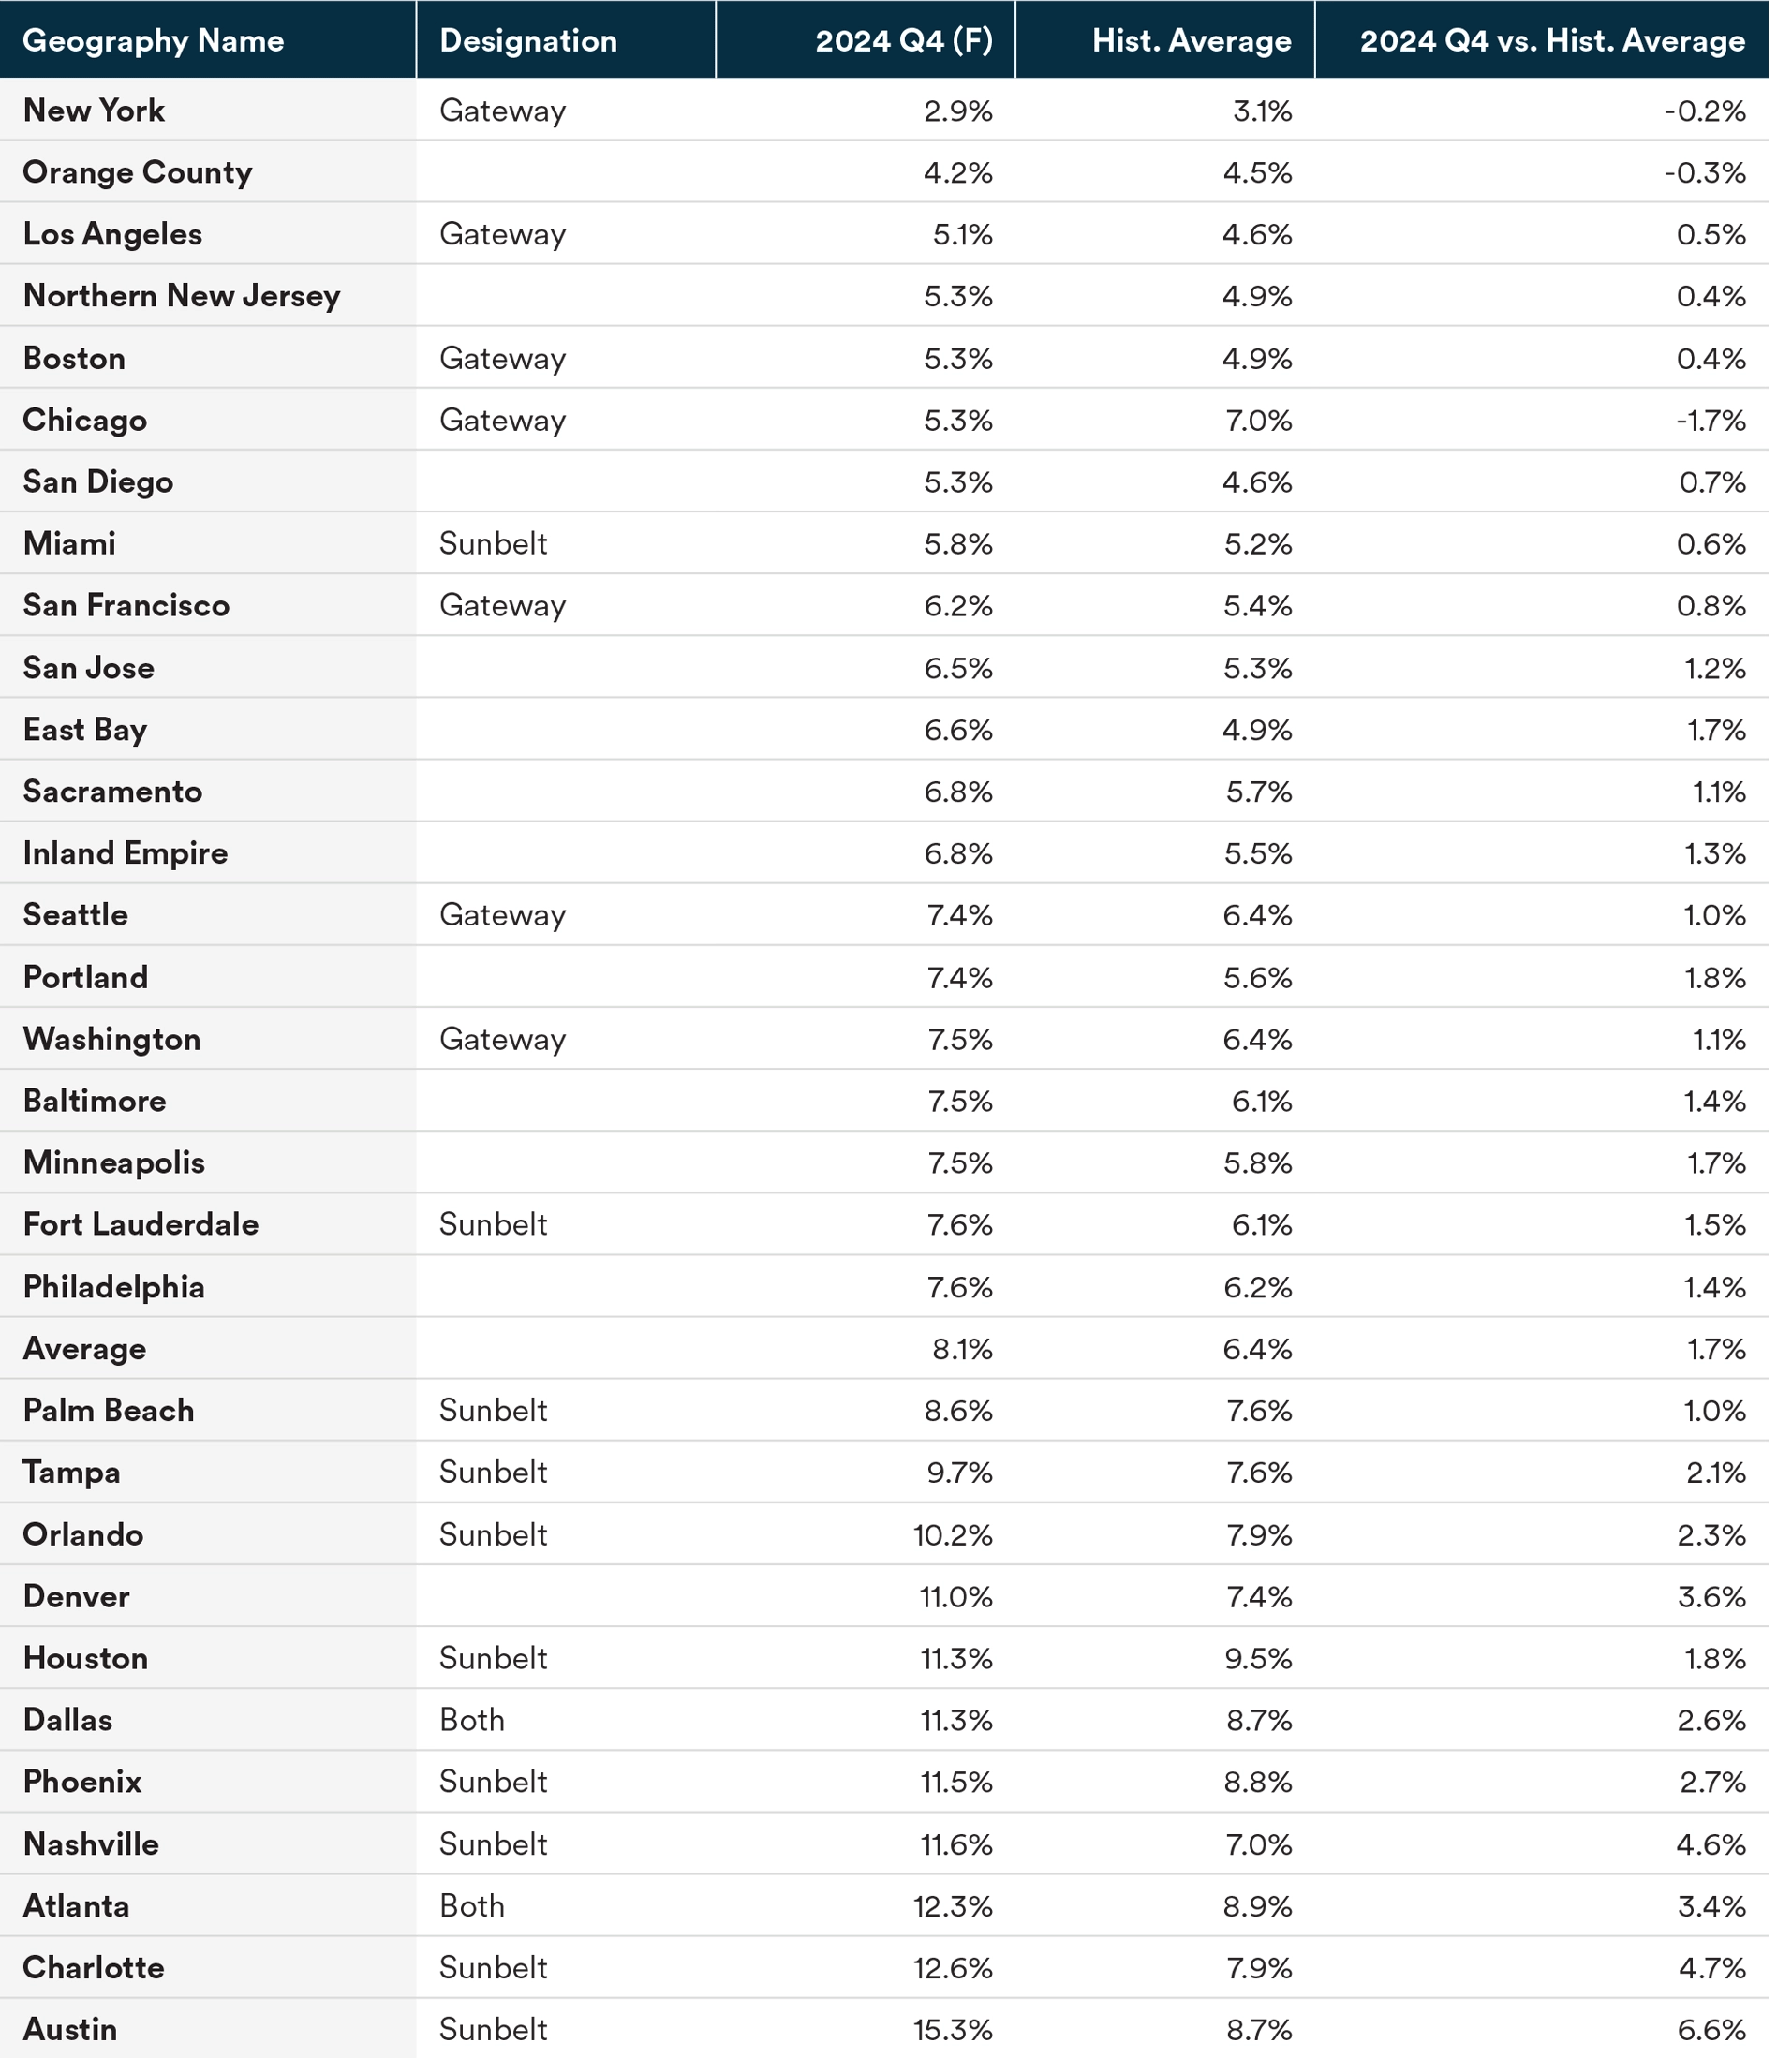
Task: Click the Inland Empire cell
Action: point(125,853)
